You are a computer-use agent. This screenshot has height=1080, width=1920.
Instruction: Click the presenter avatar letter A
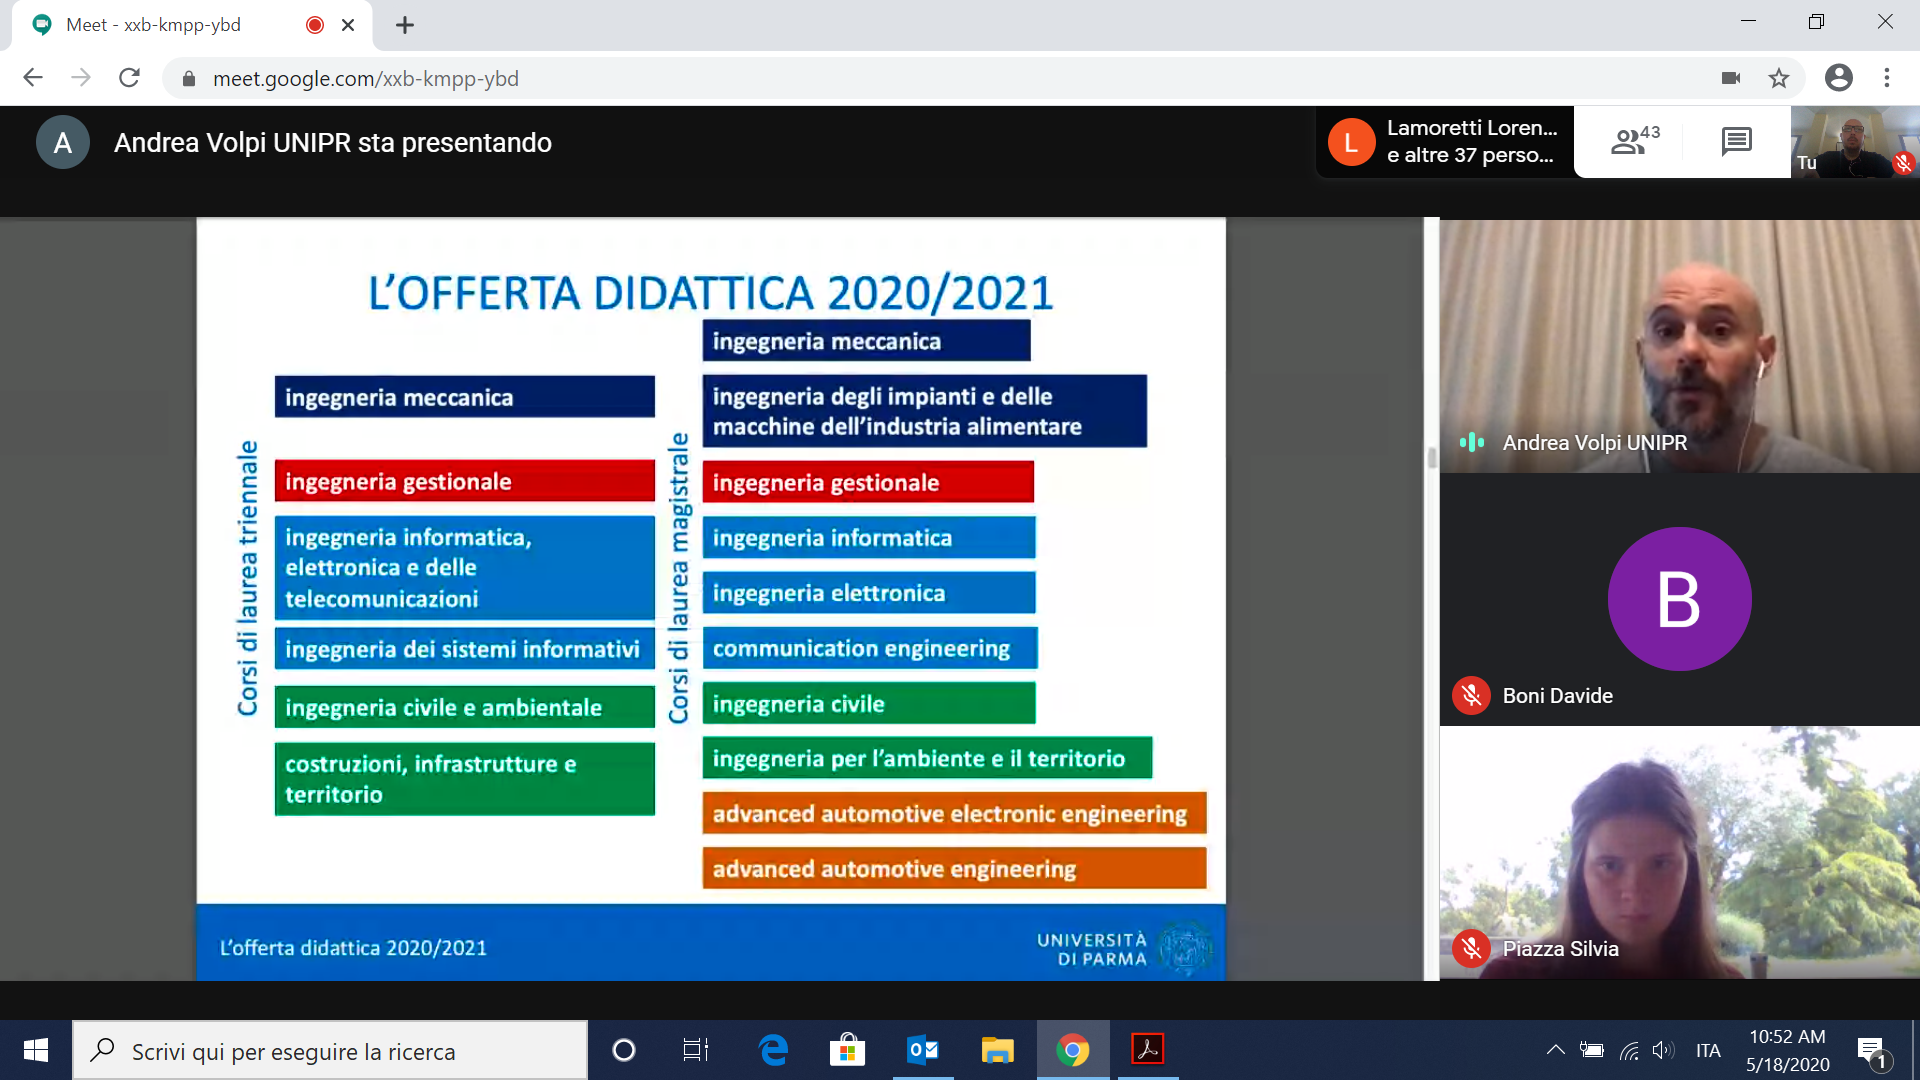coord(63,142)
